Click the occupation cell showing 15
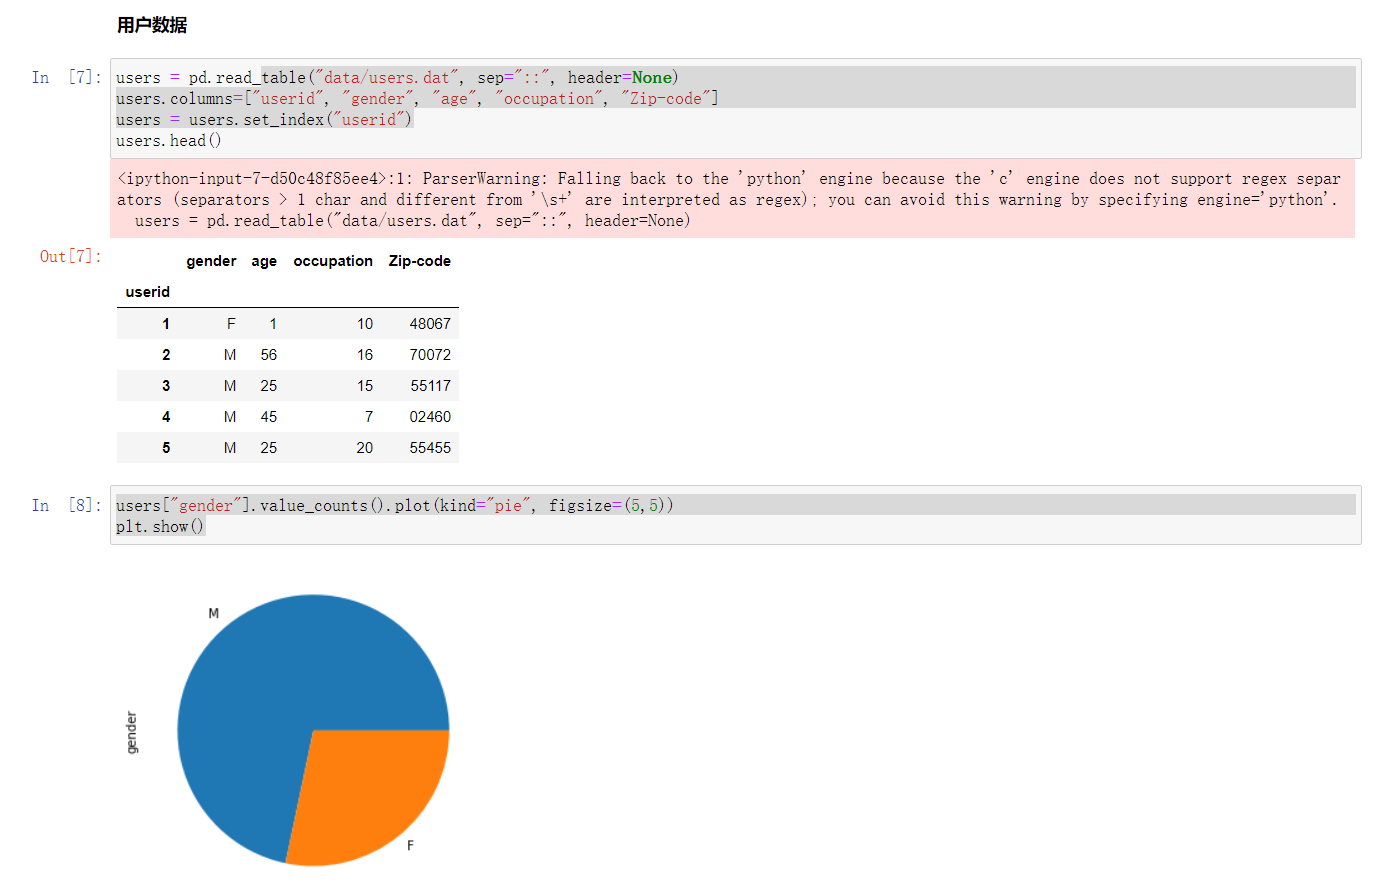The image size is (1375, 896). (365, 386)
